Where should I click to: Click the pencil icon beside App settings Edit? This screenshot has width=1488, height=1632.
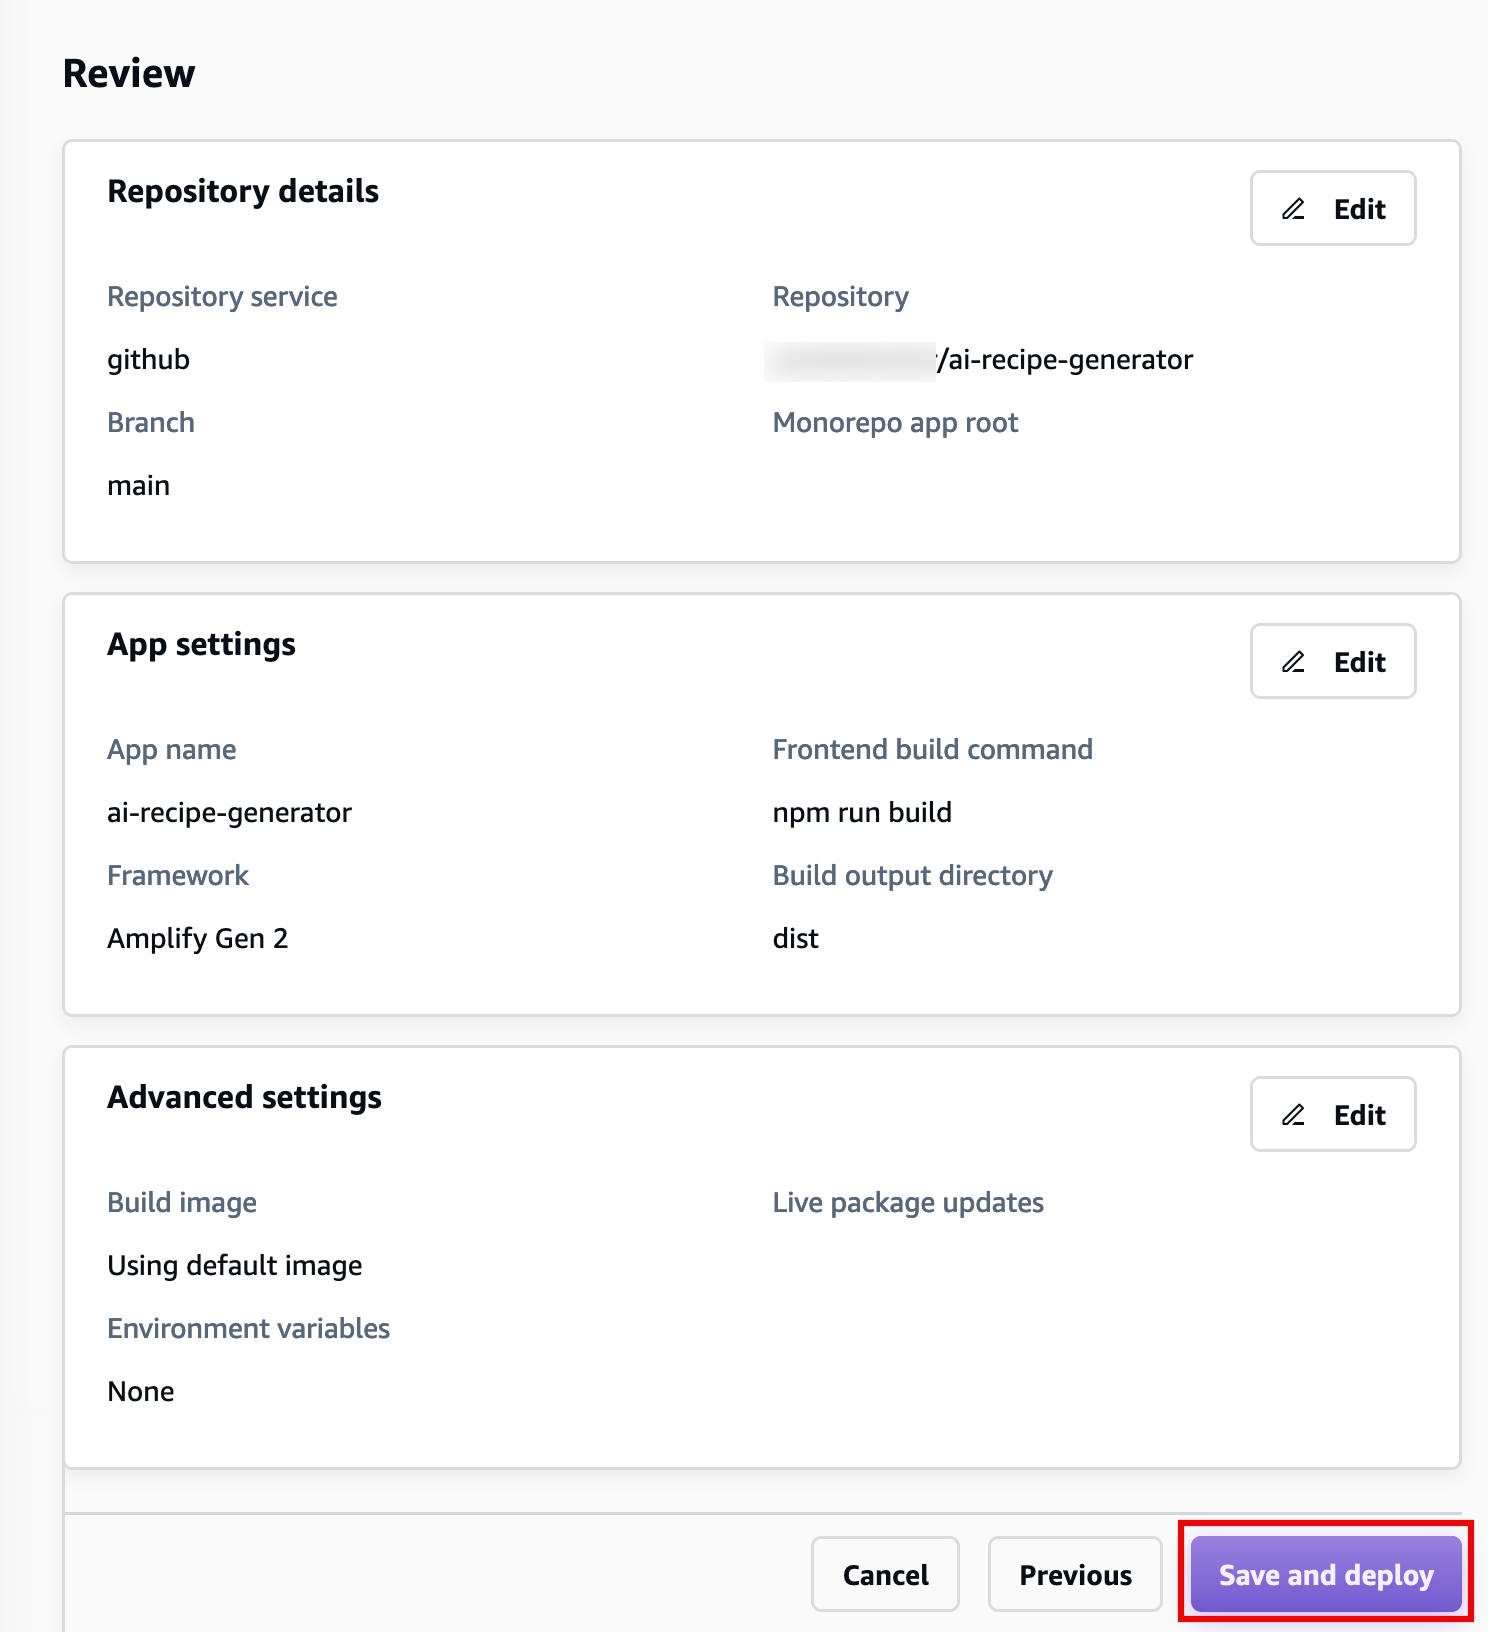1293,661
